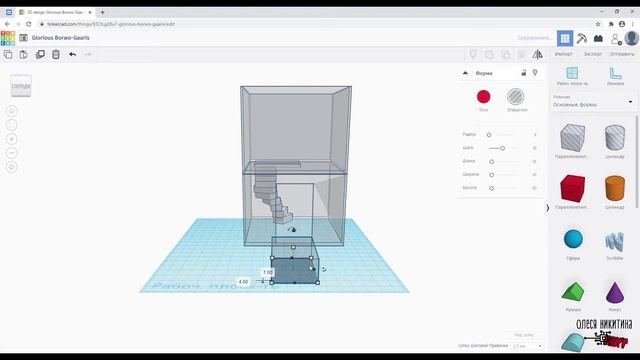Switch to orthographic view toggle

point(12,167)
